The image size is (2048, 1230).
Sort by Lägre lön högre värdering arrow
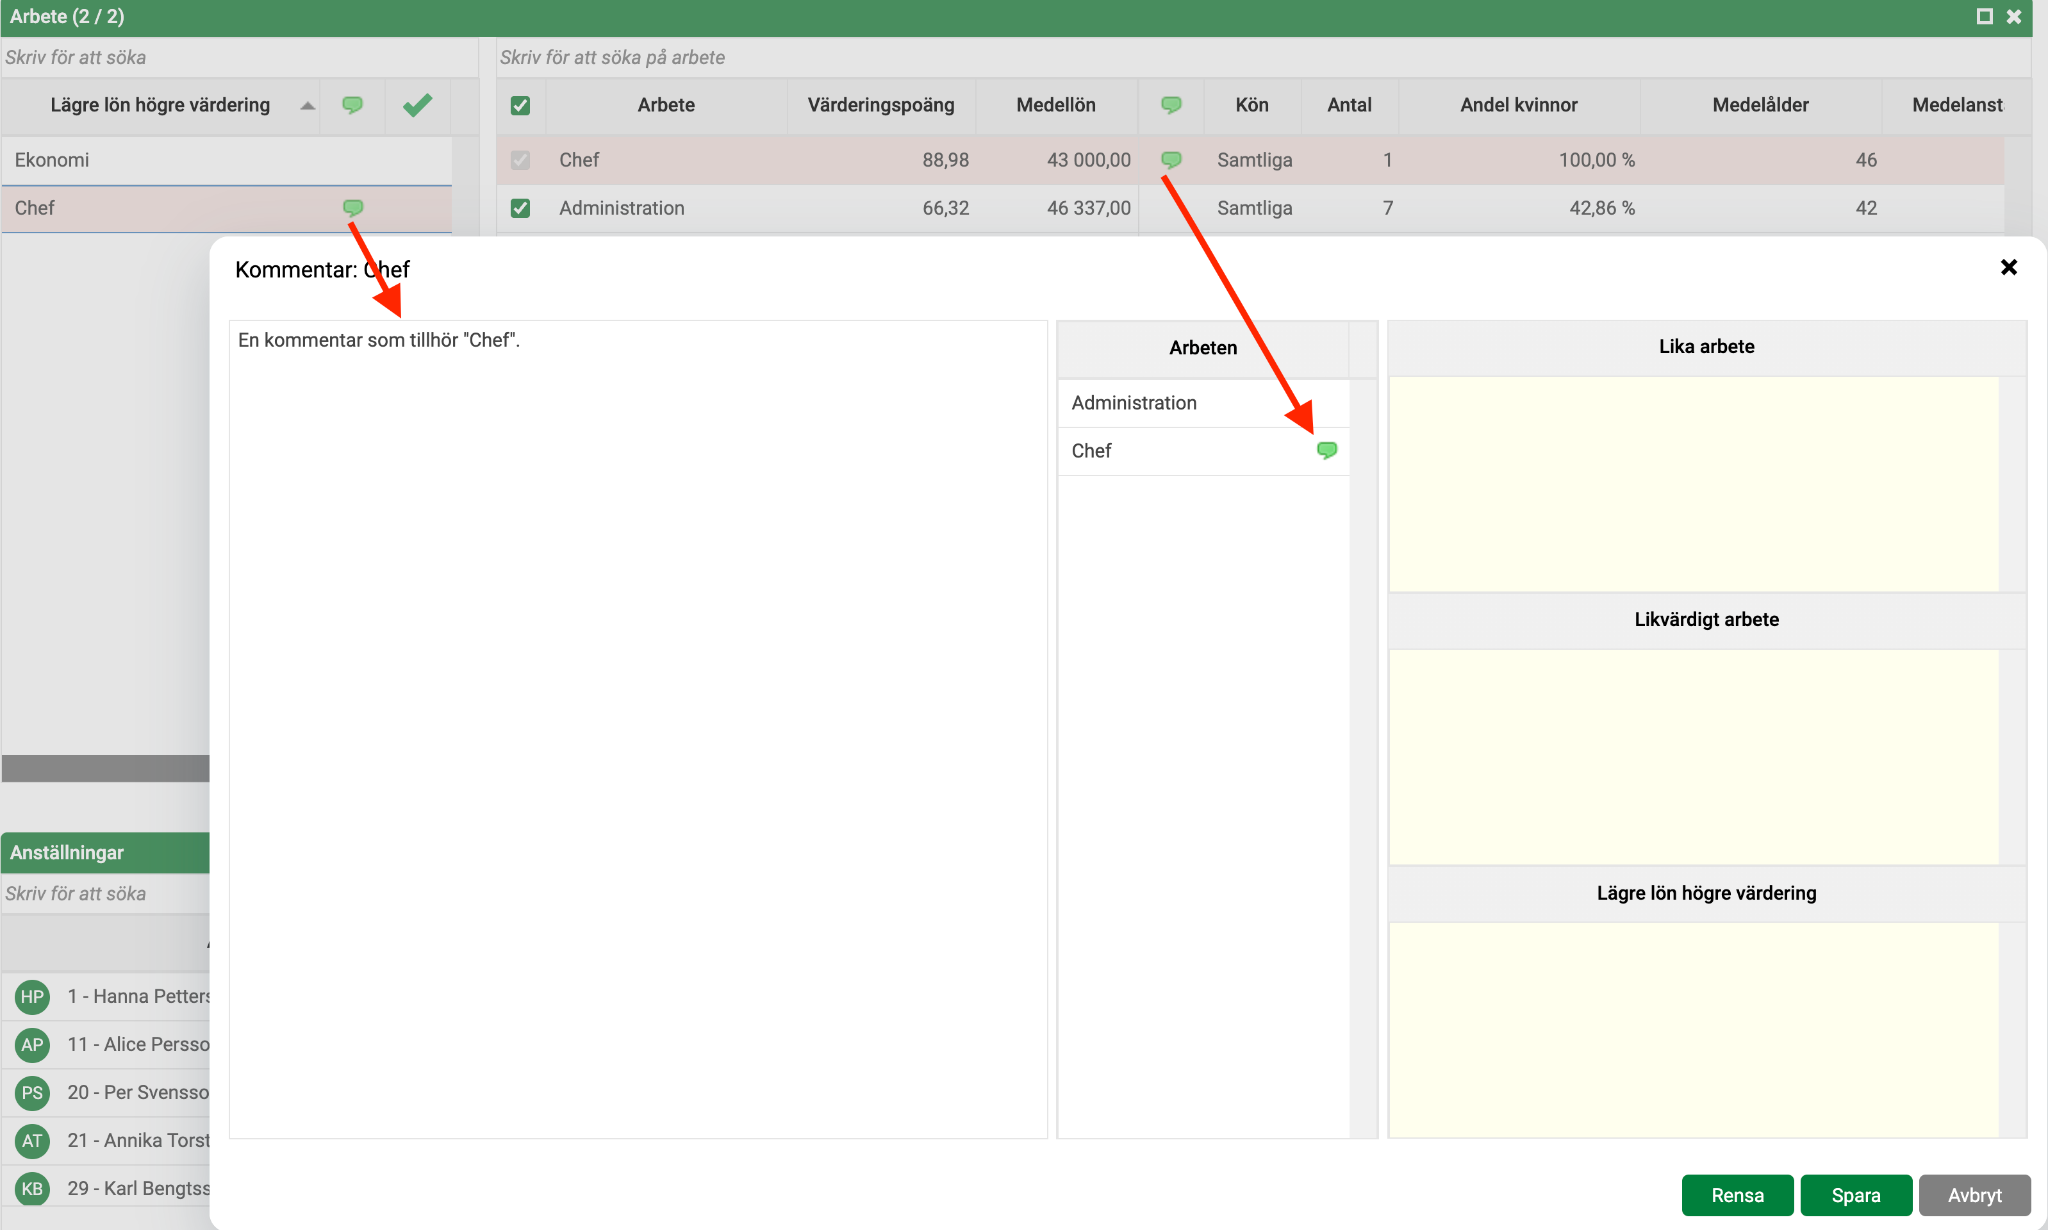(x=308, y=106)
